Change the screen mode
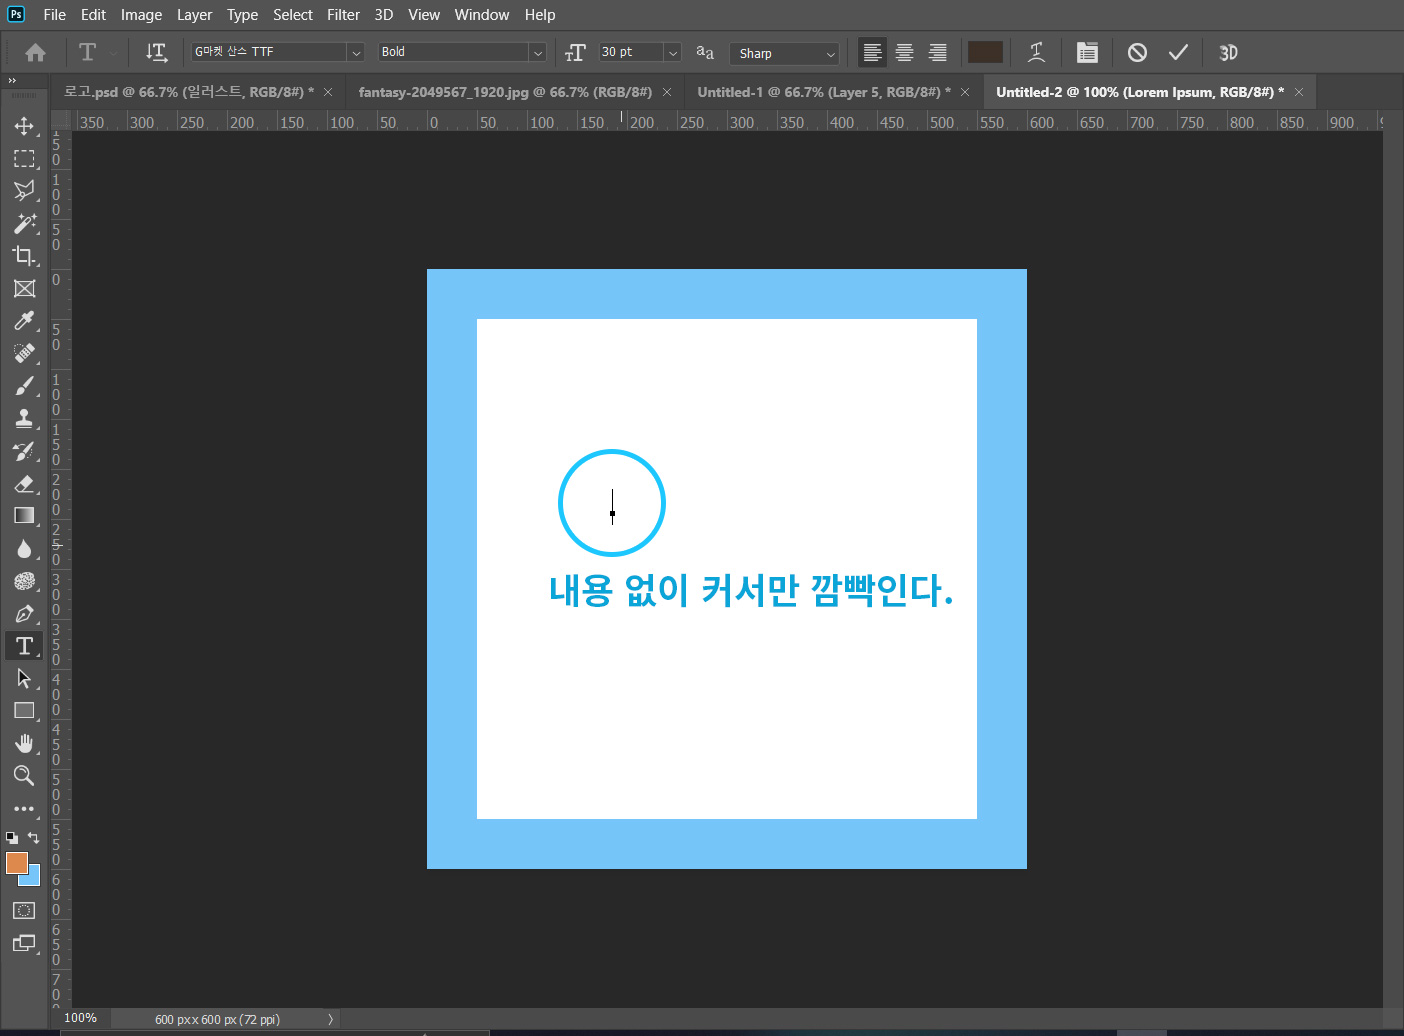This screenshot has height=1036, width=1404. (24, 943)
